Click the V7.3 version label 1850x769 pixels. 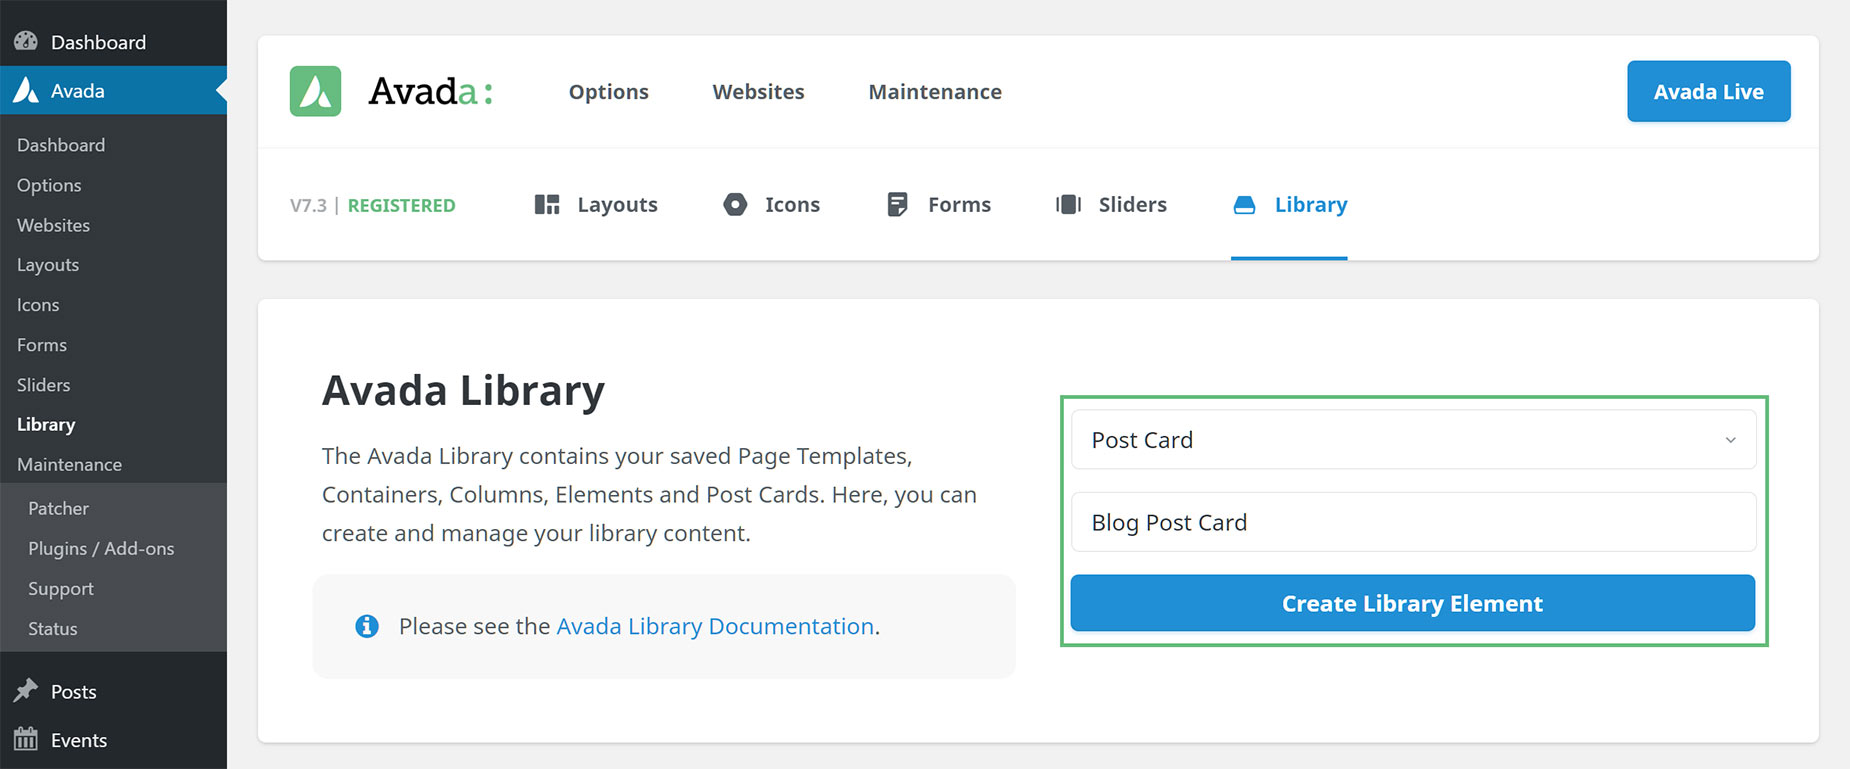tap(308, 205)
